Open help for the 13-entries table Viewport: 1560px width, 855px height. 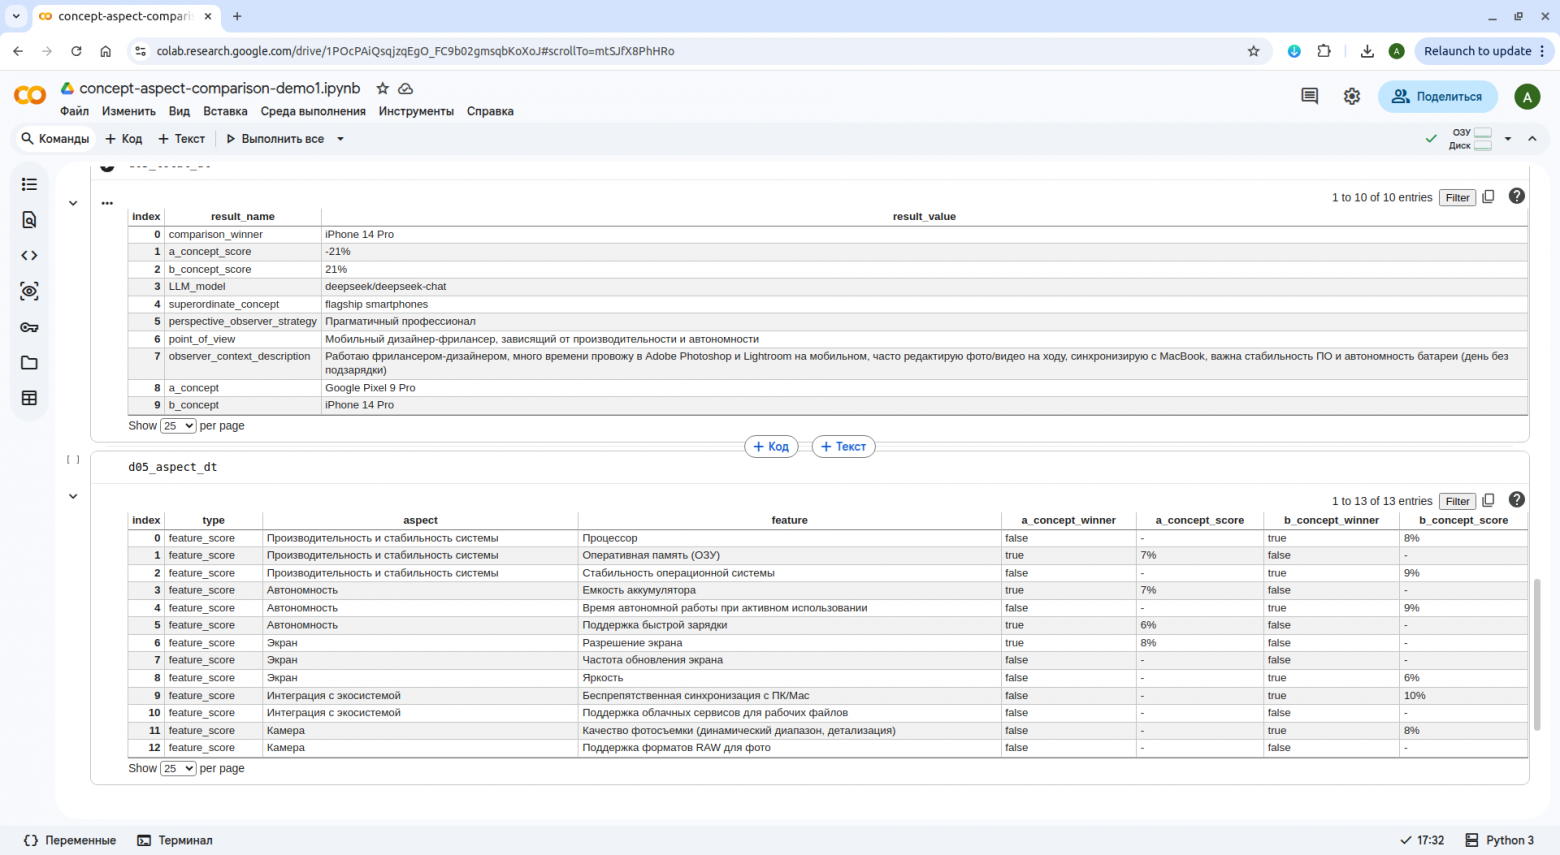1517,499
